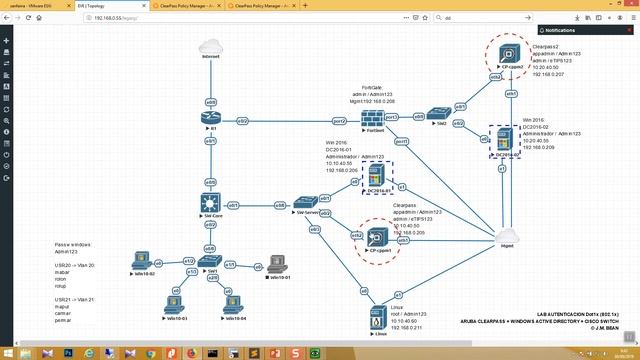
Task: Click the horizontal scrollbar at bottom
Action: point(246,343)
